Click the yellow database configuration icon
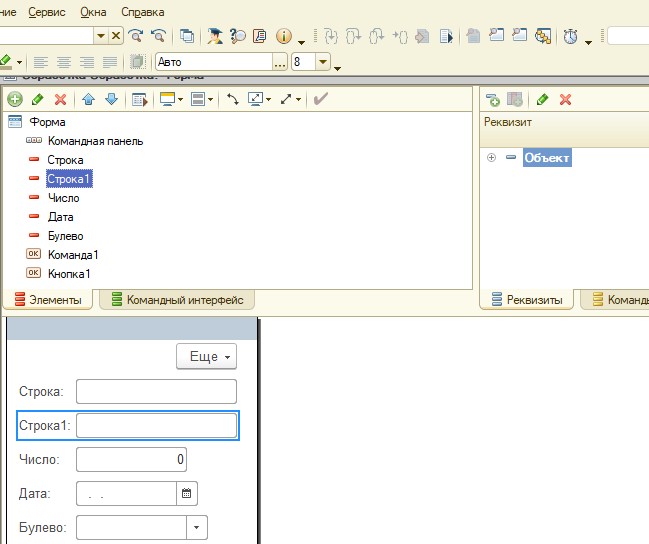The width and height of the screenshot is (649, 544). pos(543,36)
